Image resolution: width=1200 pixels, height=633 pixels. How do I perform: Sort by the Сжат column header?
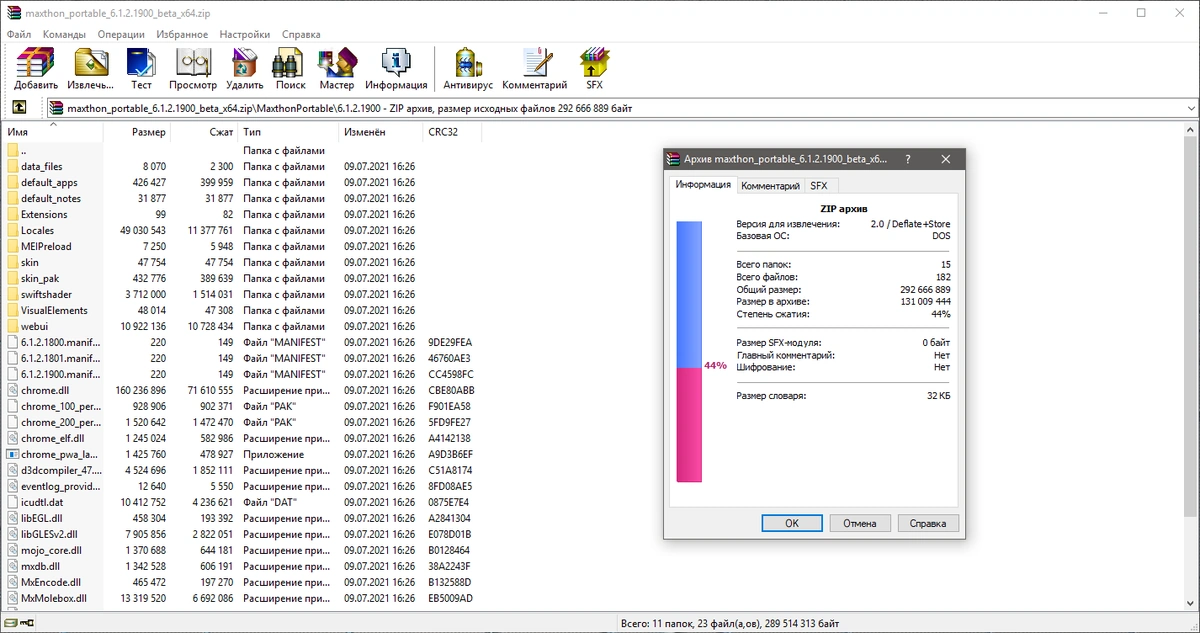point(205,132)
